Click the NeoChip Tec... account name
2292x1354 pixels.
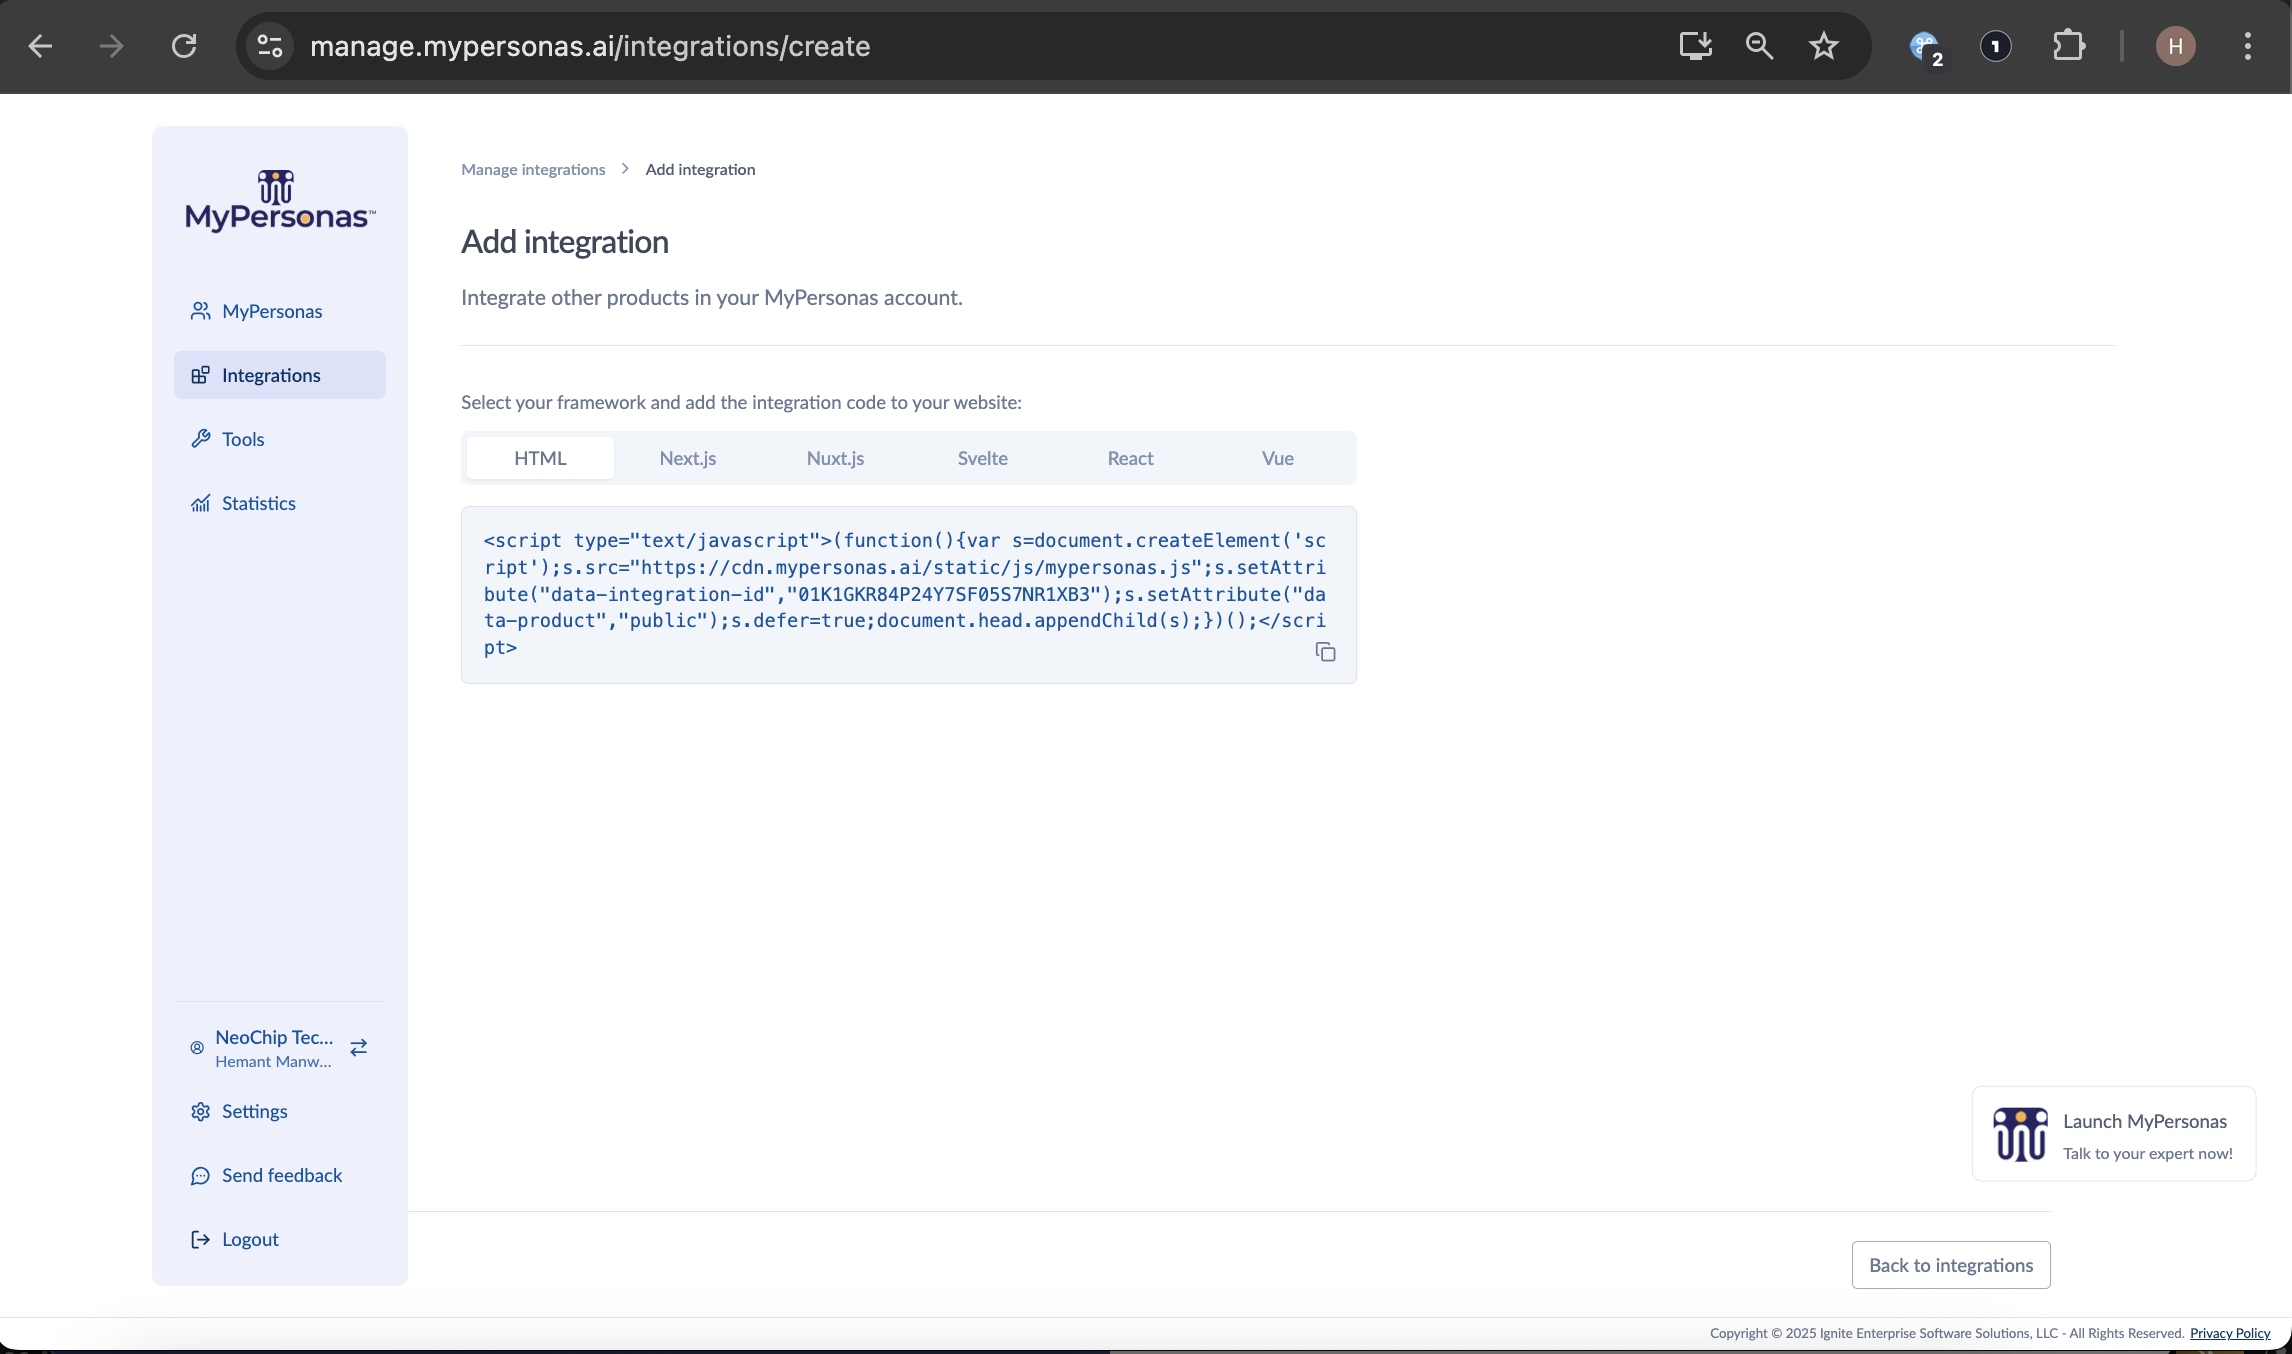(274, 1037)
